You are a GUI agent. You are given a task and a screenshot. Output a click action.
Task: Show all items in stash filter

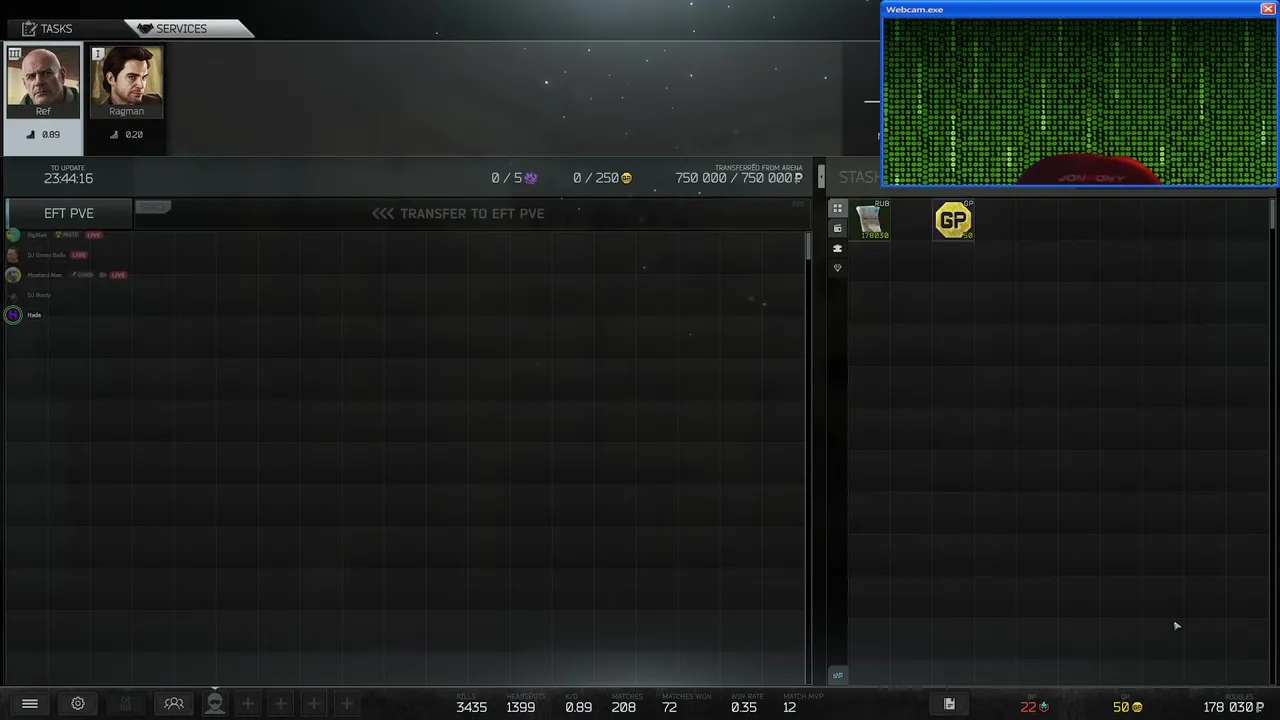[838, 209]
